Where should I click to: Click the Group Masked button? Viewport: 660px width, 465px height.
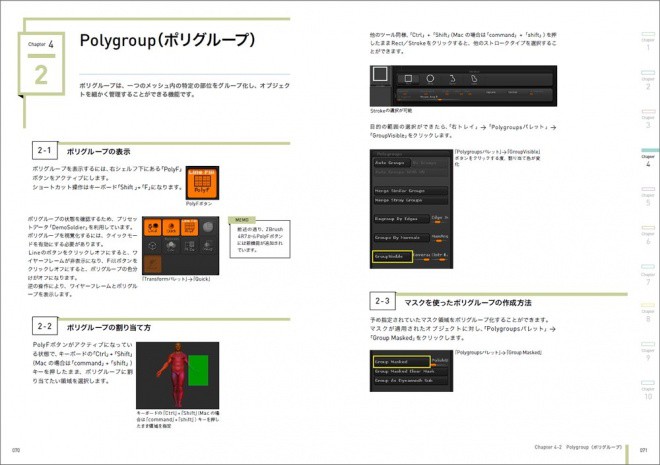[x=402, y=362]
